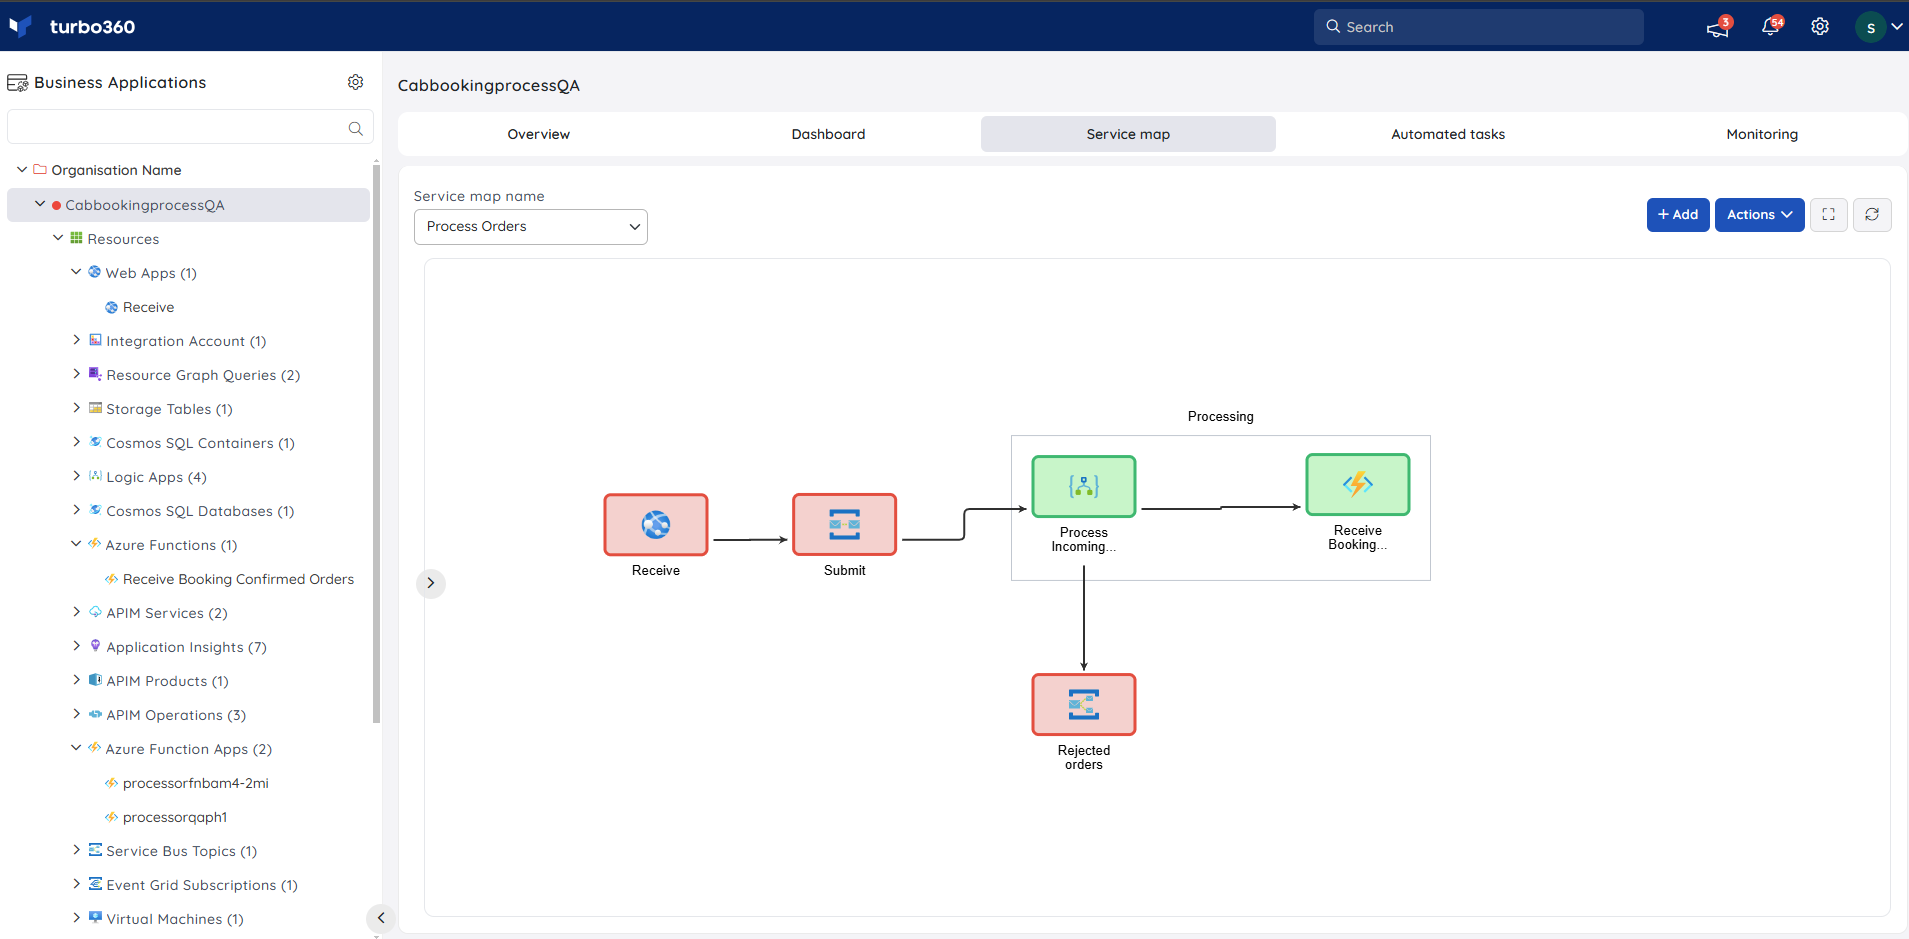Click the Resource Graph Queries icon

click(95, 374)
